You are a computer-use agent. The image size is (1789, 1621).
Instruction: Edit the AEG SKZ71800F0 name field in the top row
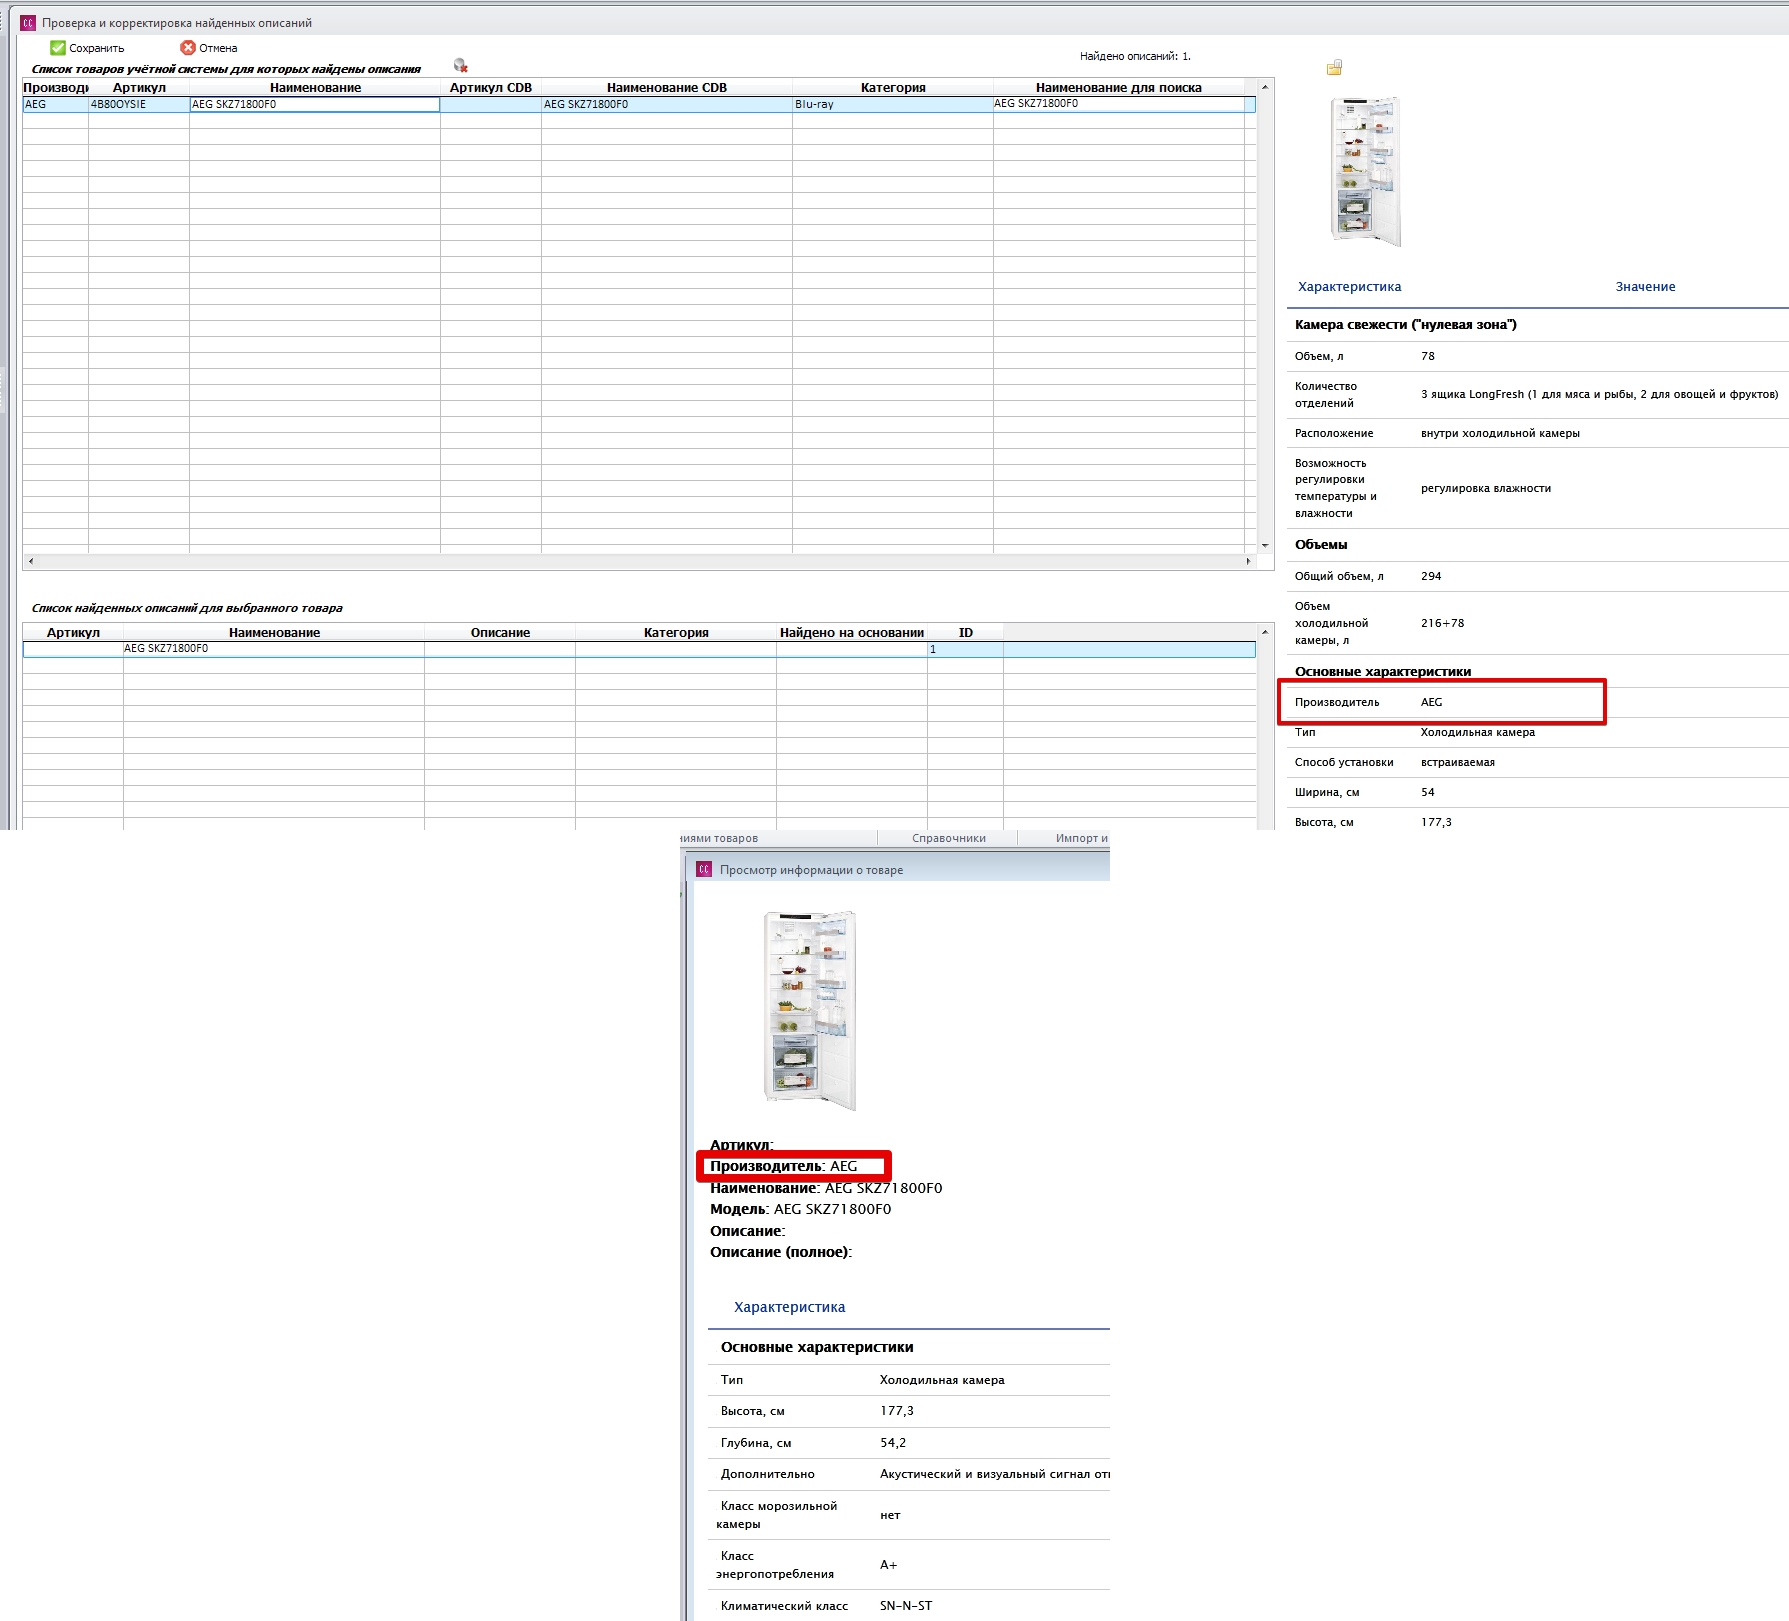pyautogui.click(x=315, y=104)
